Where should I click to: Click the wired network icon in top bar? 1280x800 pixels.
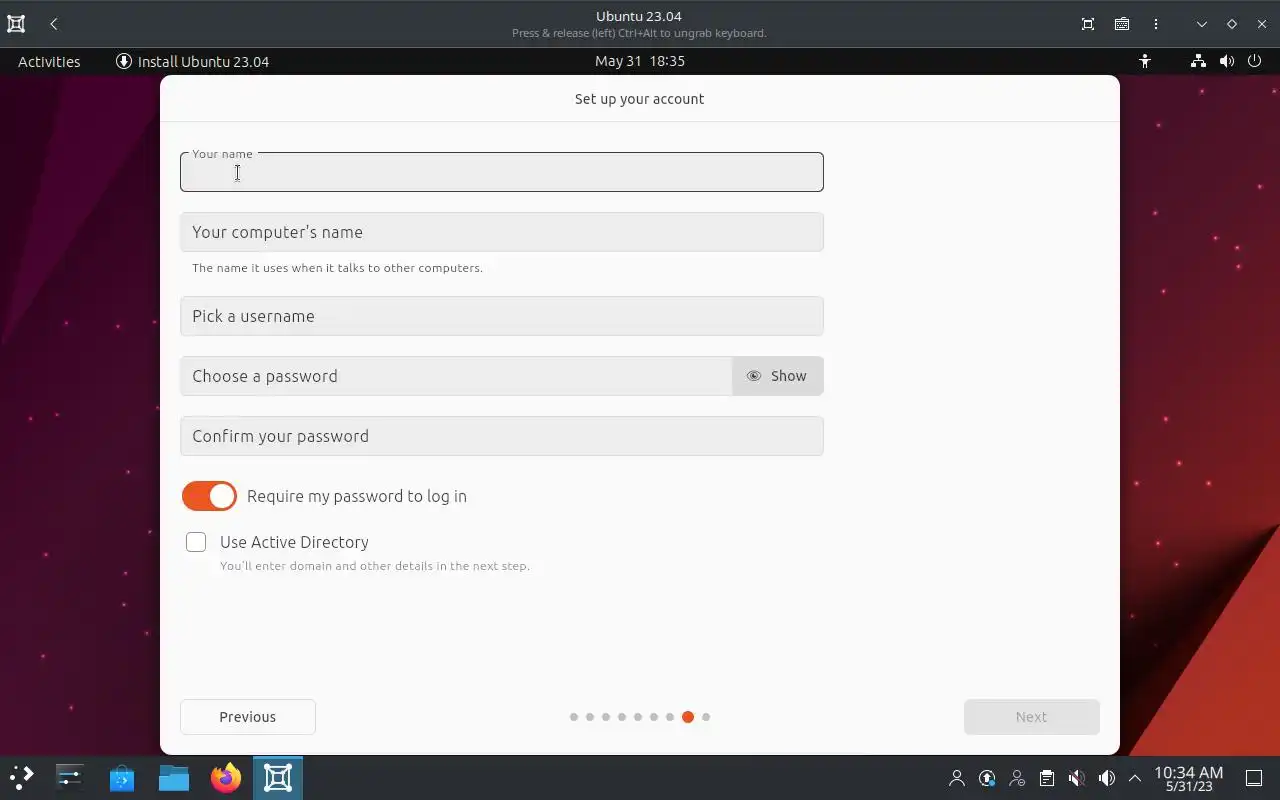tap(1198, 61)
